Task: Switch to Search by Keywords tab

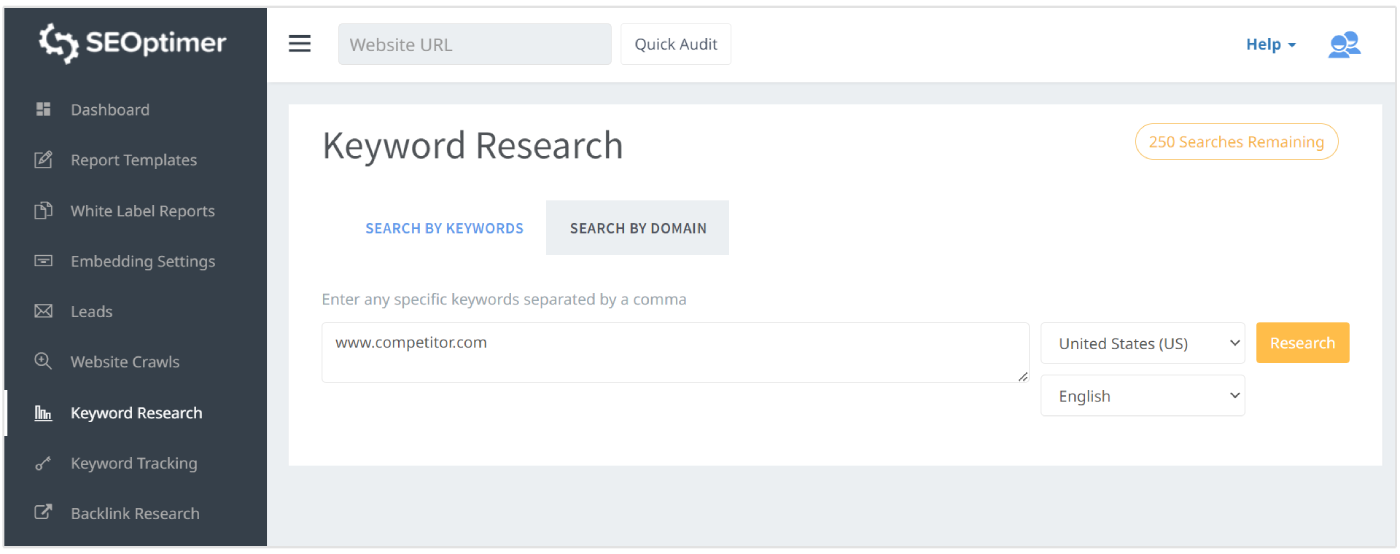Action: pyautogui.click(x=444, y=228)
